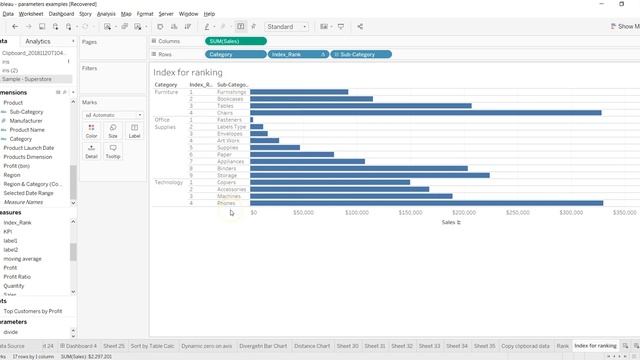Click the Show Me button
Screen dimensions: 640x360
click(625, 27)
